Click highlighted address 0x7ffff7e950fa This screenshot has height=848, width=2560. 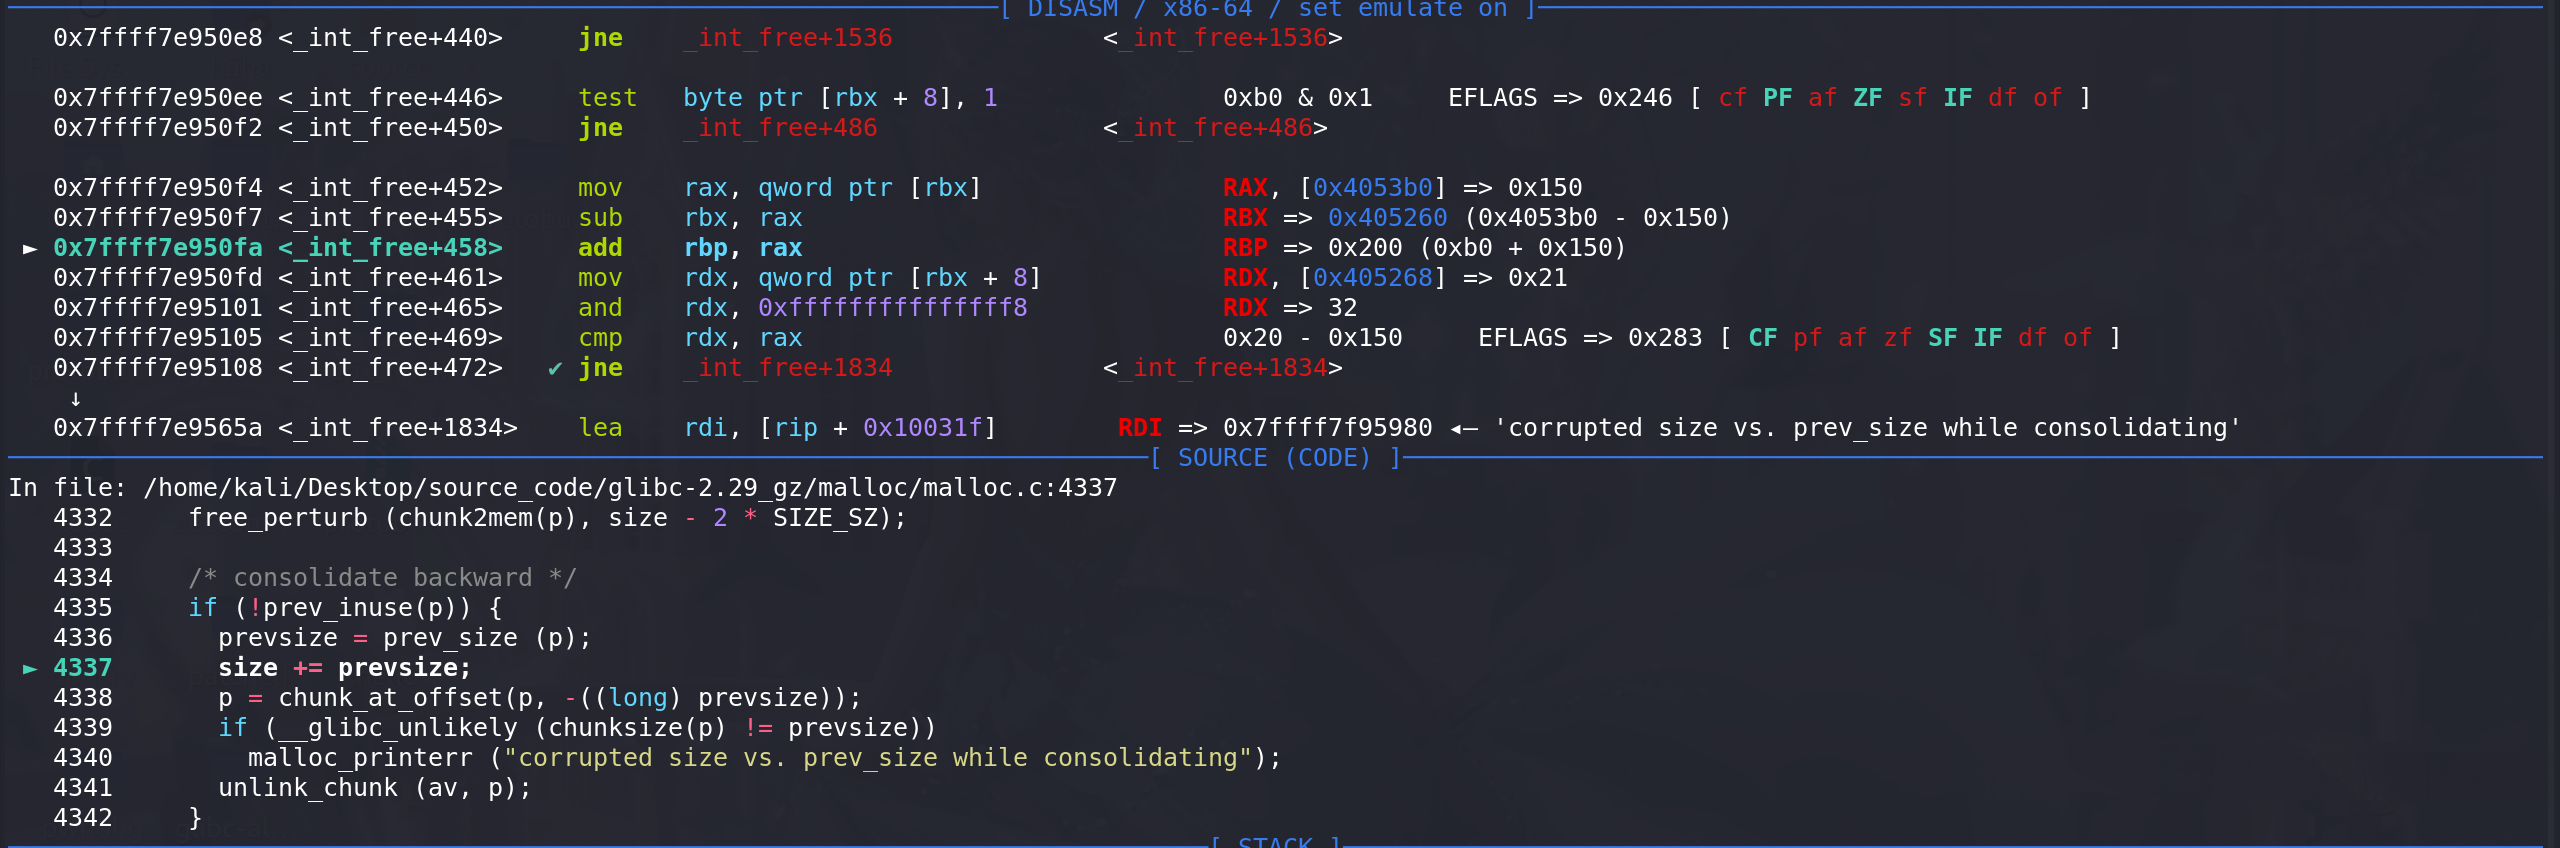[x=158, y=248]
